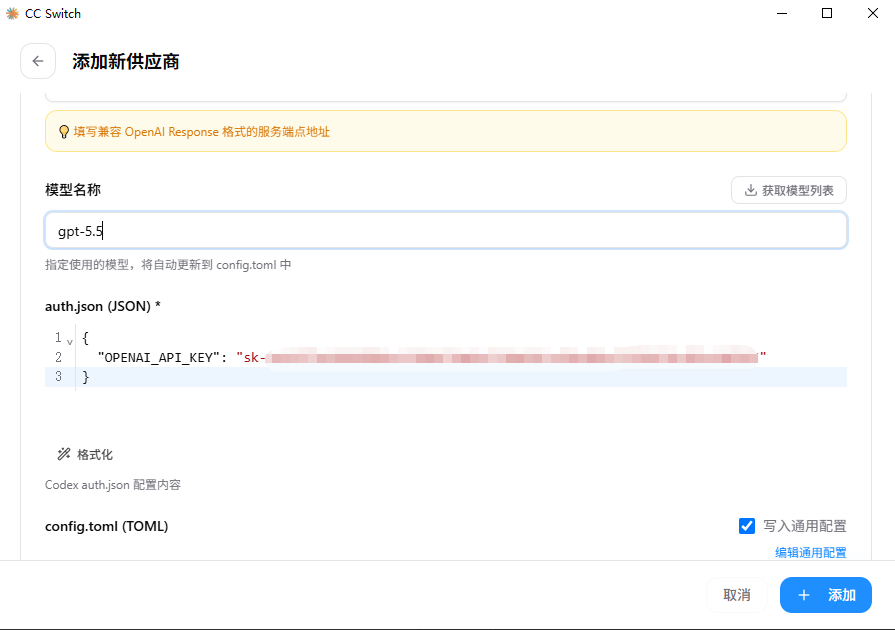The image size is (895, 630).
Task: Click the 指定使用的模型 helper text
Action: [168, 265]
